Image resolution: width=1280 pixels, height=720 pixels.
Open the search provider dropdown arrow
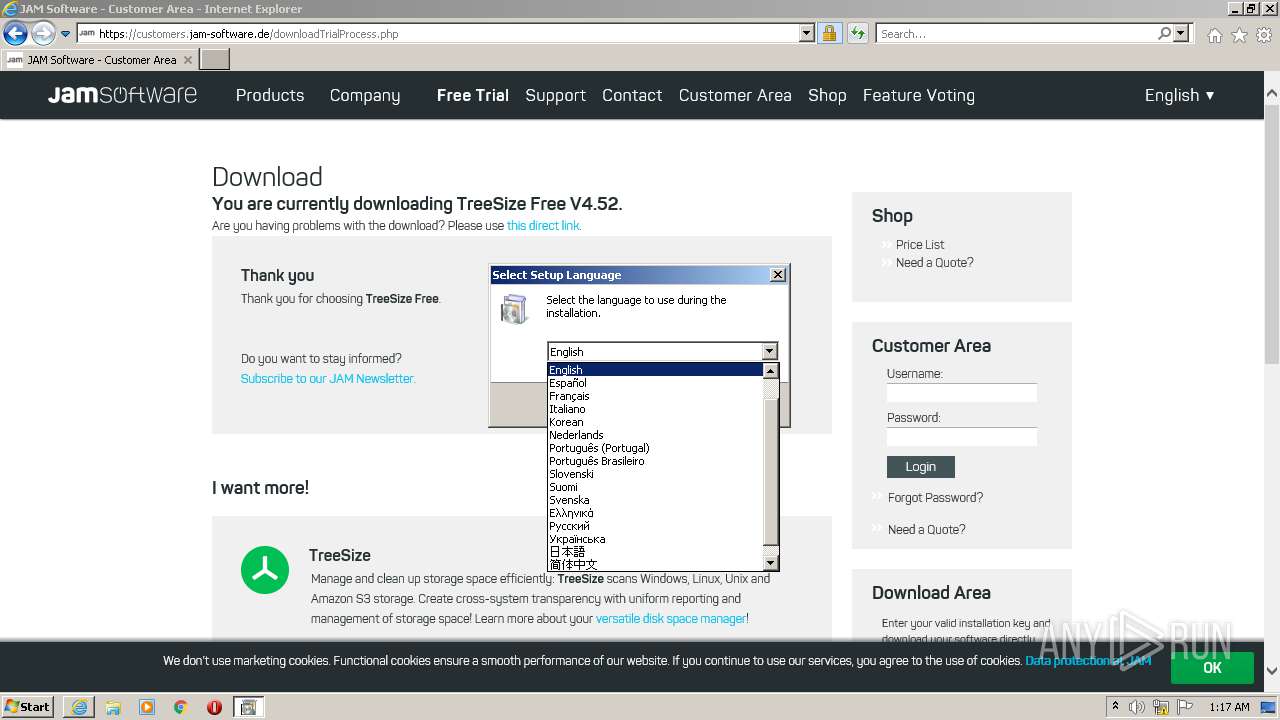pyautogui.click(x=1181, y=33)
